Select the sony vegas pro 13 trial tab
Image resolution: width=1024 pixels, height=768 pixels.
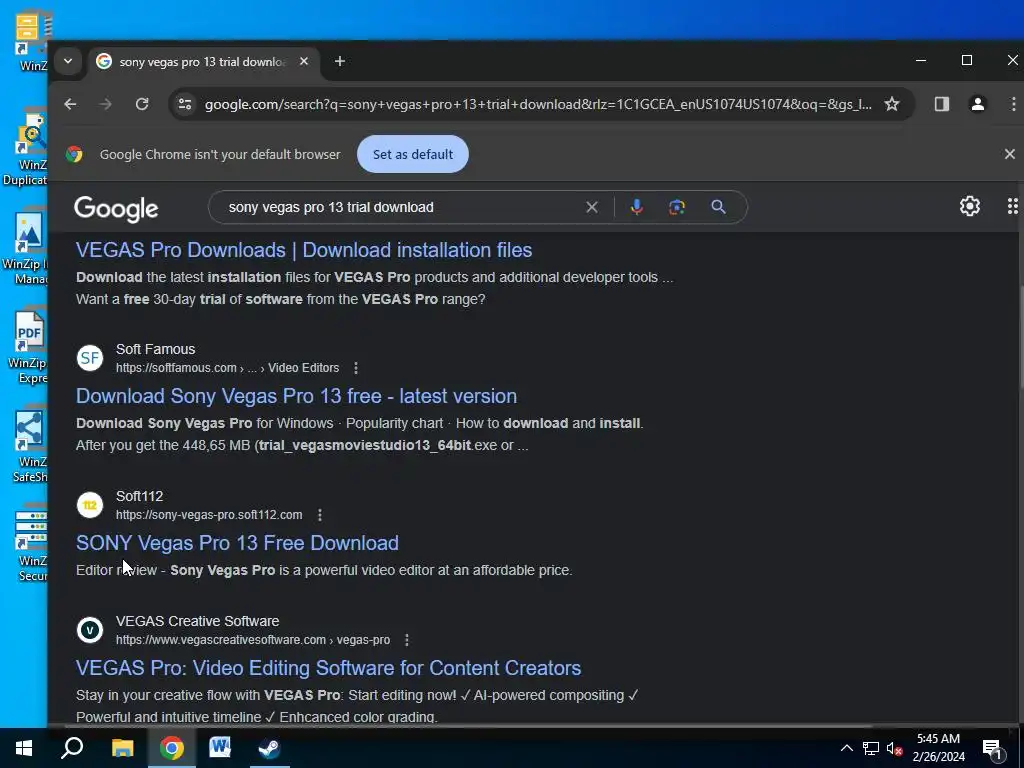[202, 62]
